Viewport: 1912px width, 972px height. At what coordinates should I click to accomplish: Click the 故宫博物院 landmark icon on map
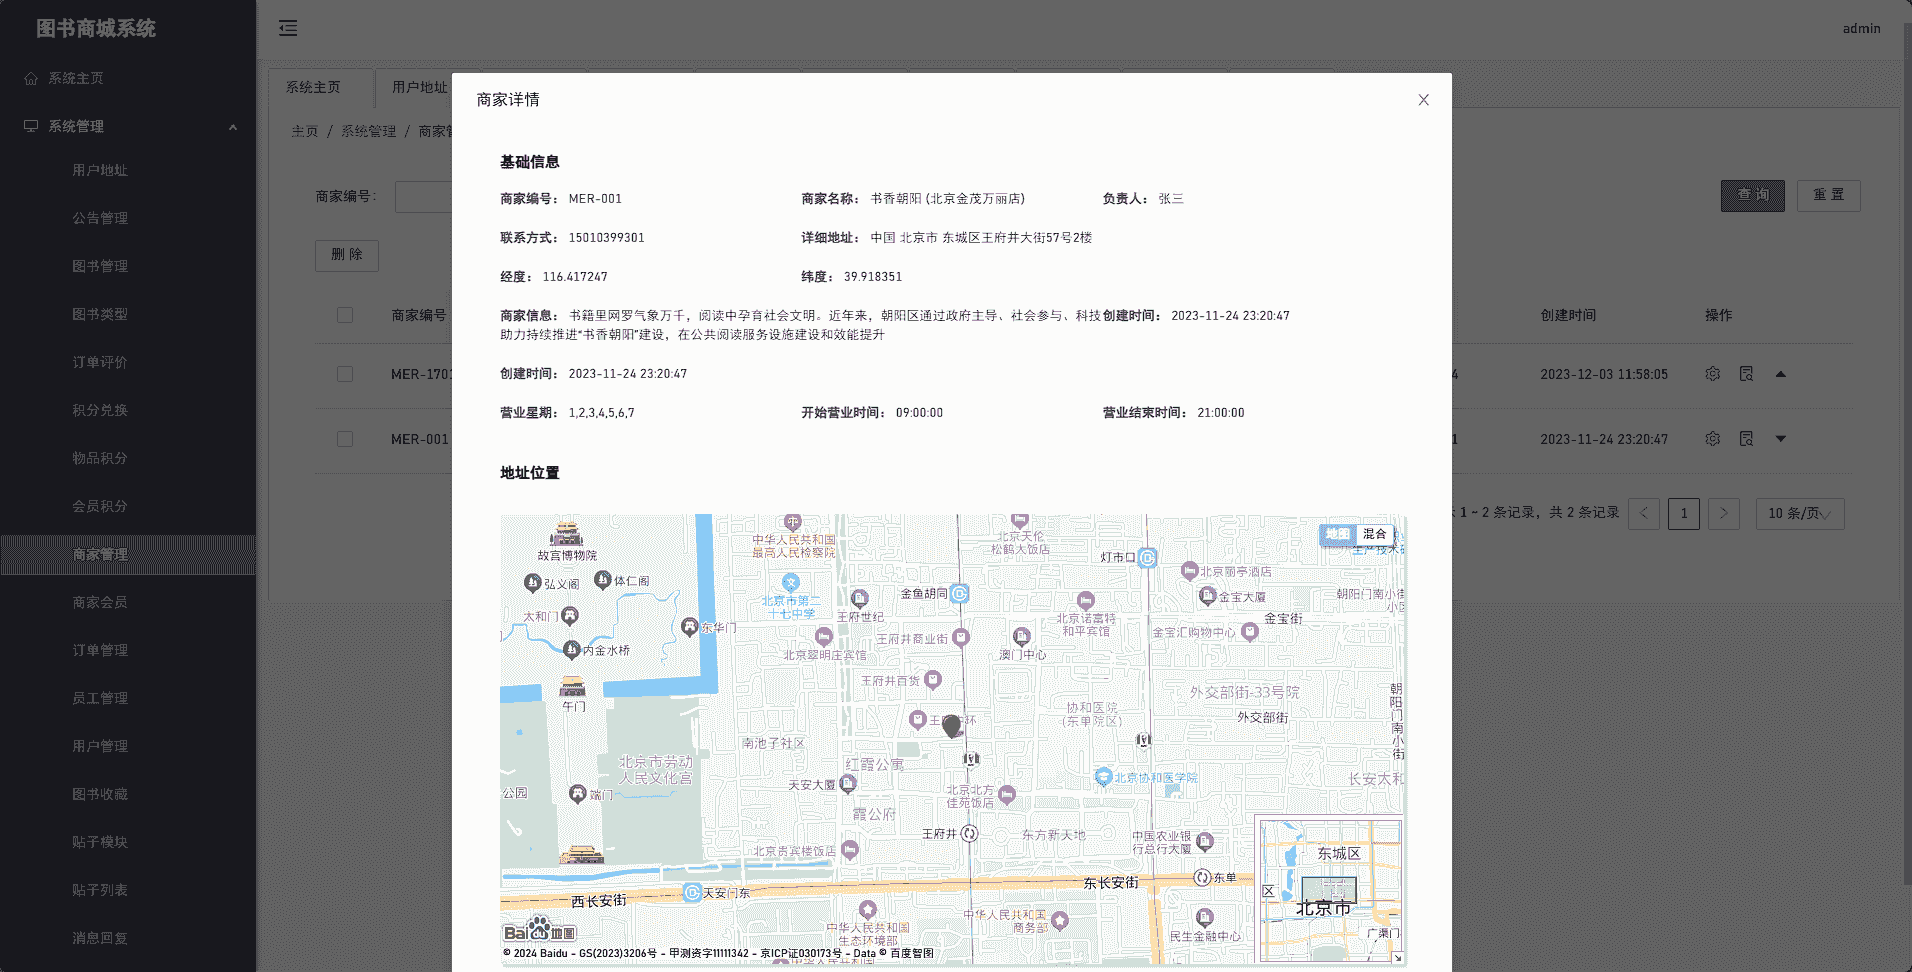567,533
